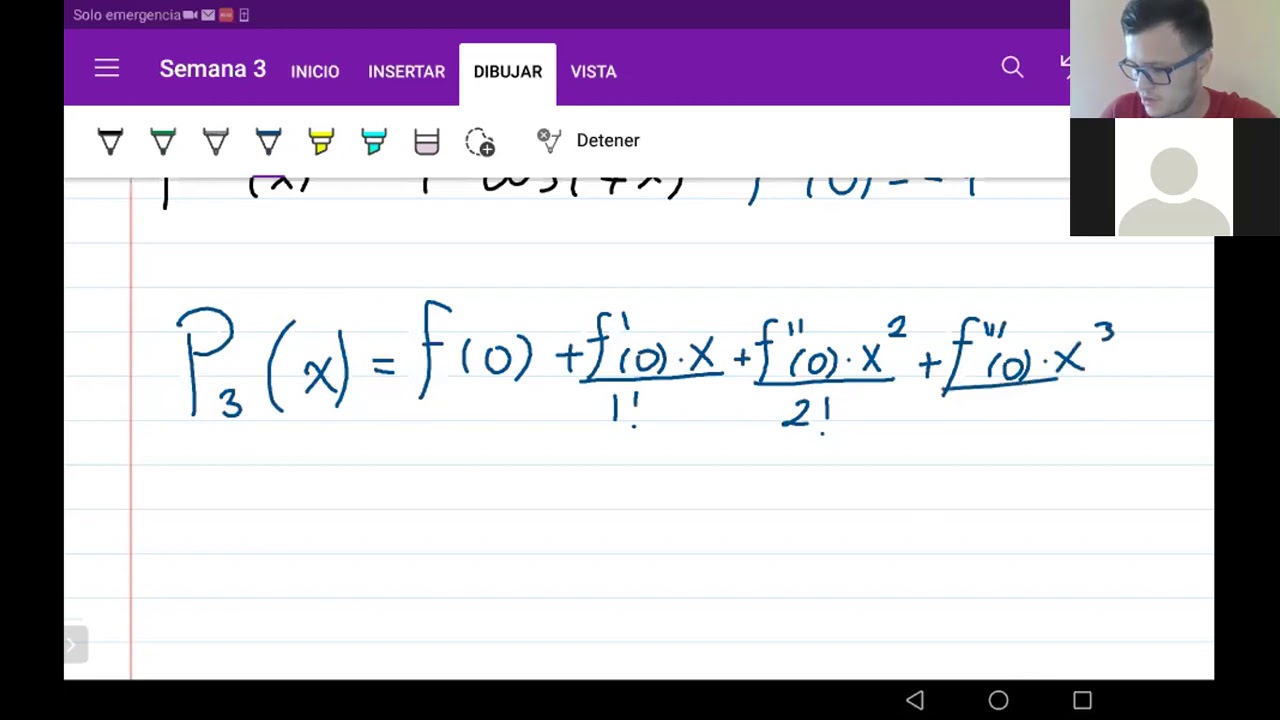This screenshot has width=1280, height=720.
Task: Click the screen recording status icon
Action: [190, 15]
